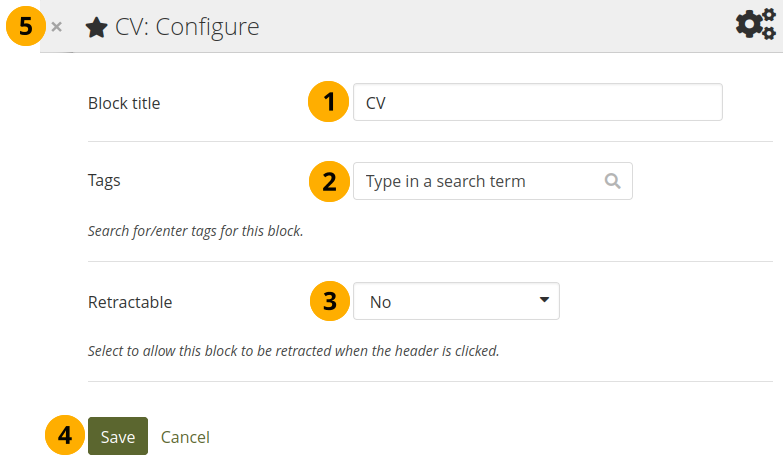Click the orange number 5 badge

click(25, 27)
